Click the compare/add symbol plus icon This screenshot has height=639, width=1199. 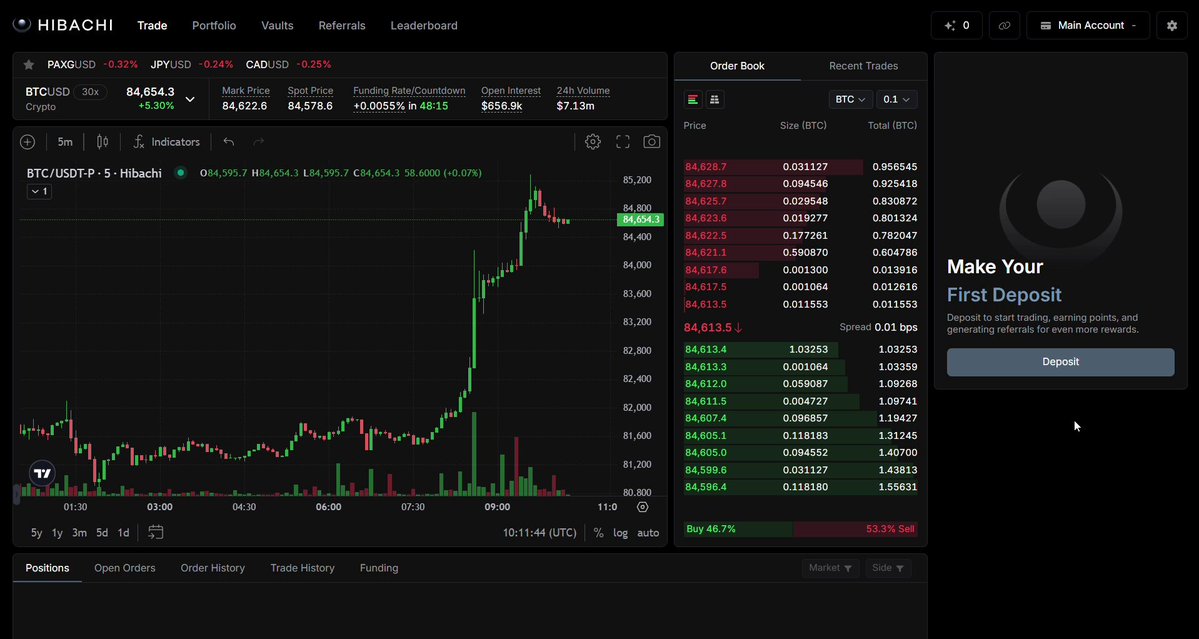(x=28, y=141)
